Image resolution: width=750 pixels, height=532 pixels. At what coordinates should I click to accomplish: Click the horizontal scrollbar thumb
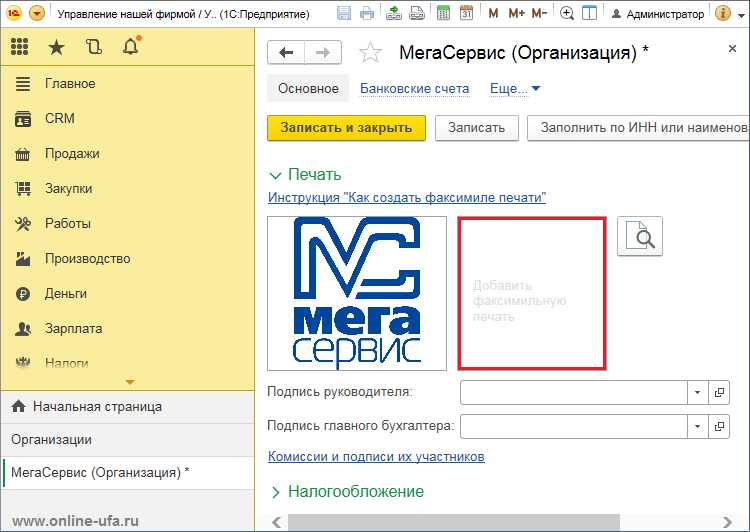pos(453,522)
